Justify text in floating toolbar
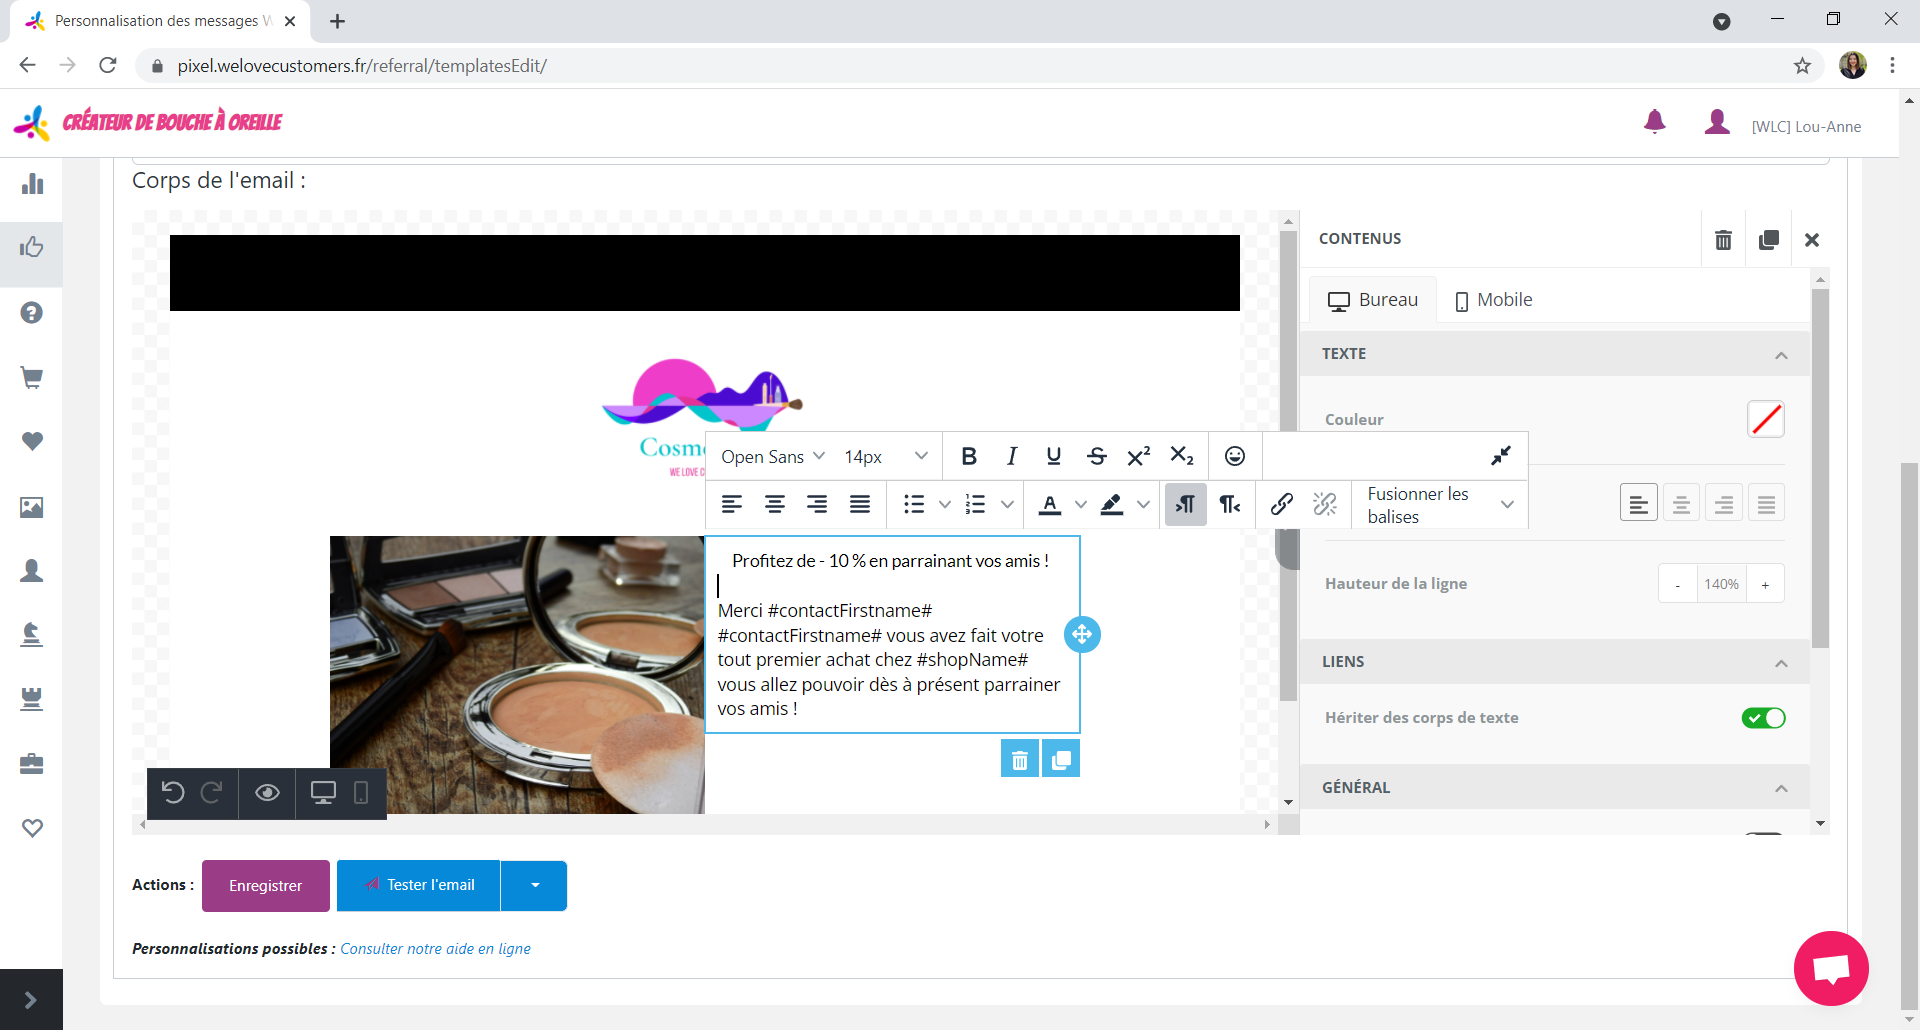 tap(860, 504)
